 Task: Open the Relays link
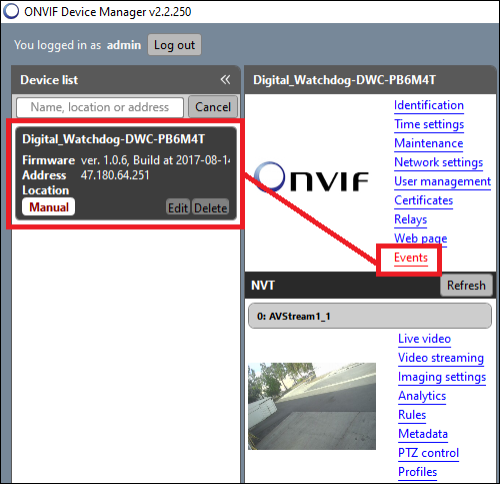(410, 219)
